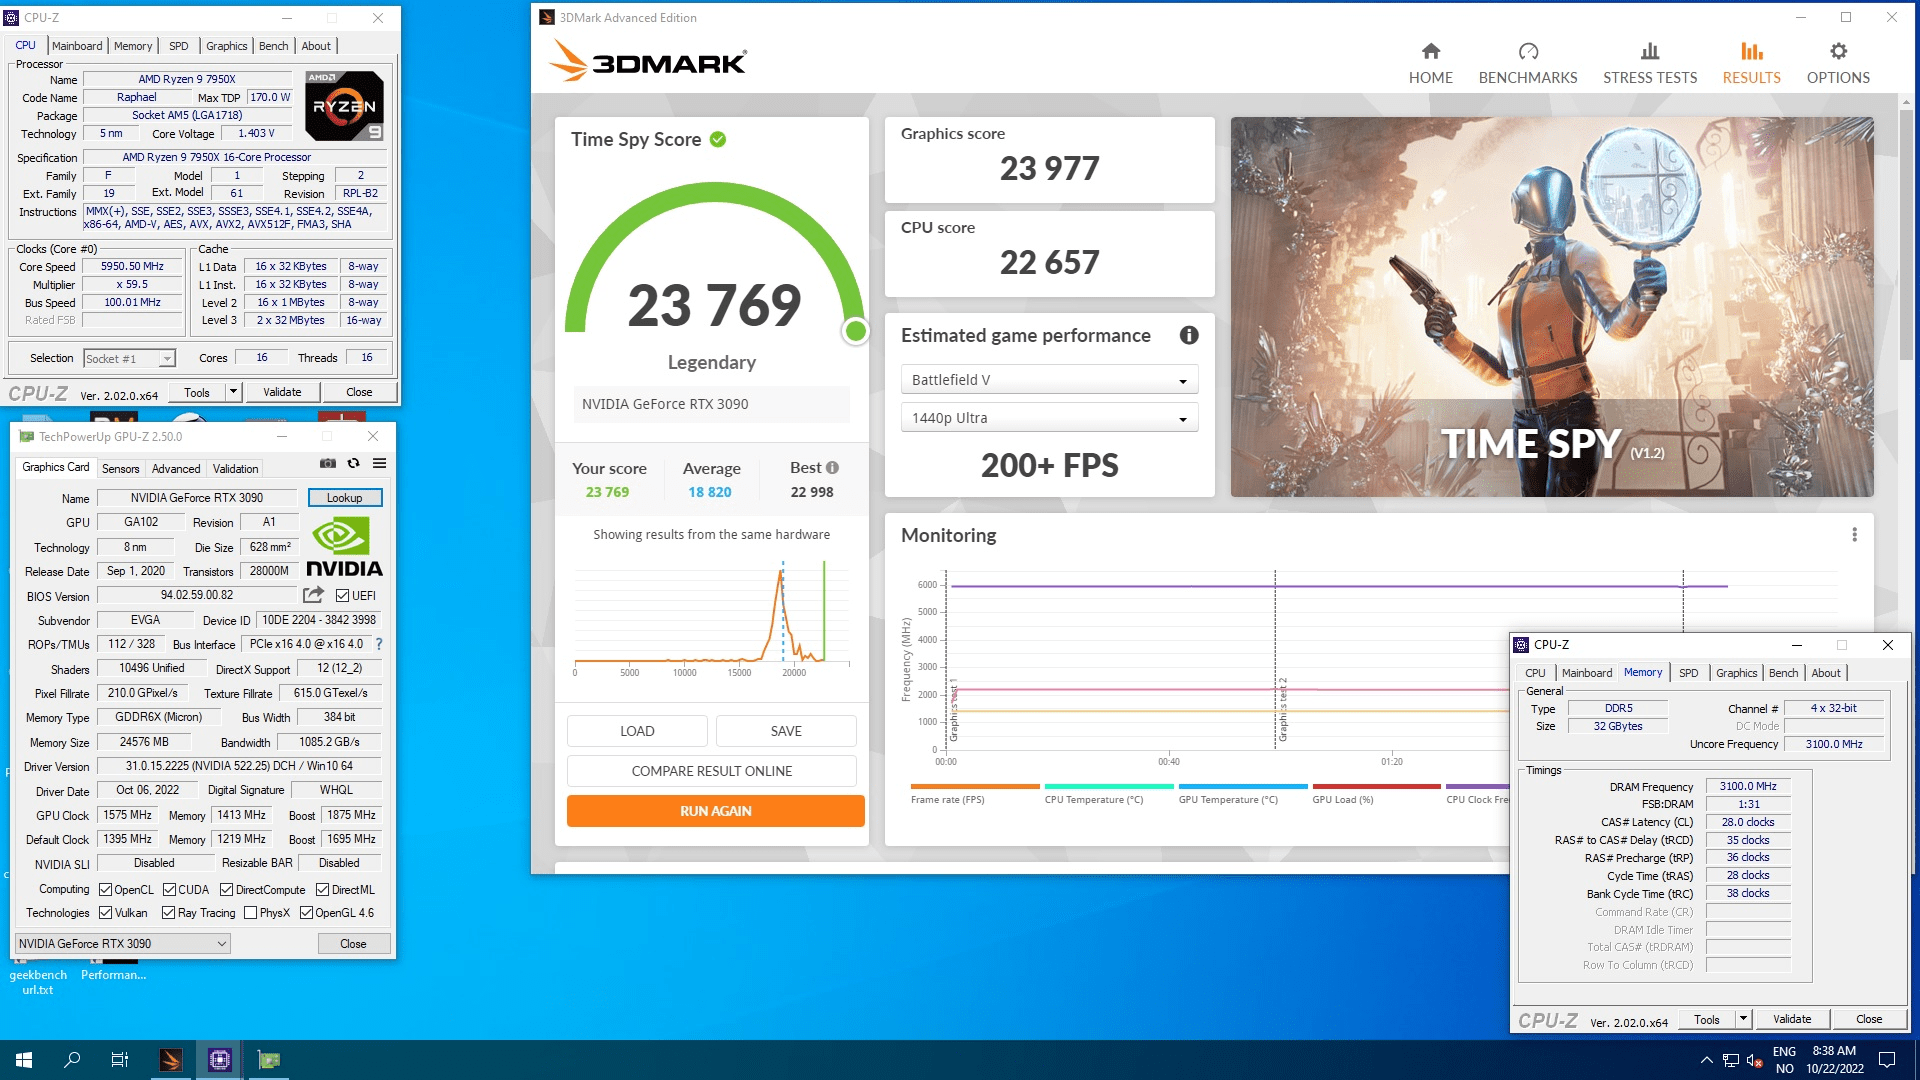
Task: Toggle the Vulkan checkbox
Action: tap(105, 913)
